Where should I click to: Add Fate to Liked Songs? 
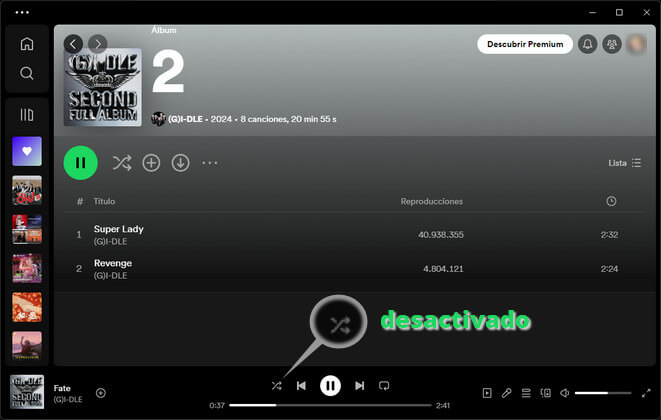coord(101,393)
